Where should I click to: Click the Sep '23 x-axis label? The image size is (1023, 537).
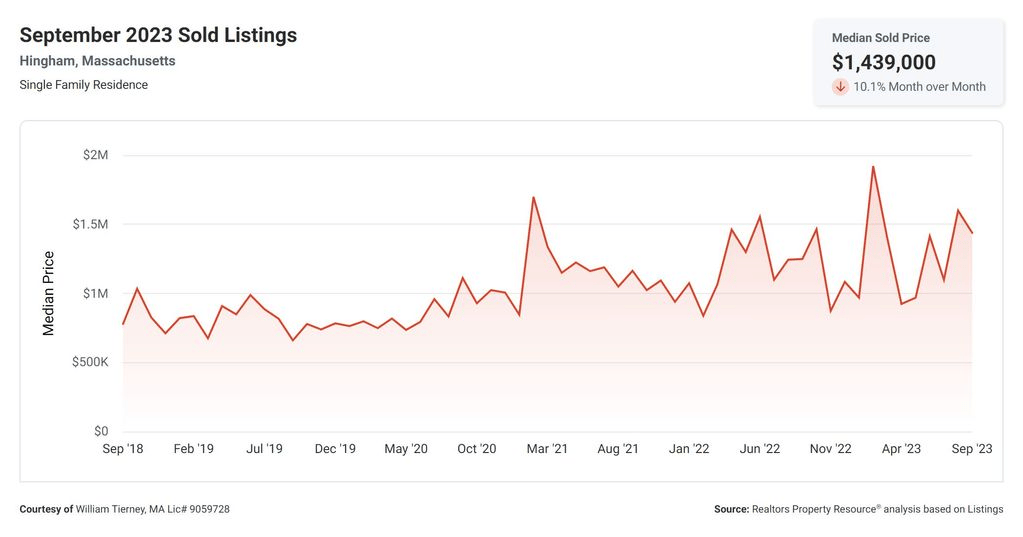point(971,449)
